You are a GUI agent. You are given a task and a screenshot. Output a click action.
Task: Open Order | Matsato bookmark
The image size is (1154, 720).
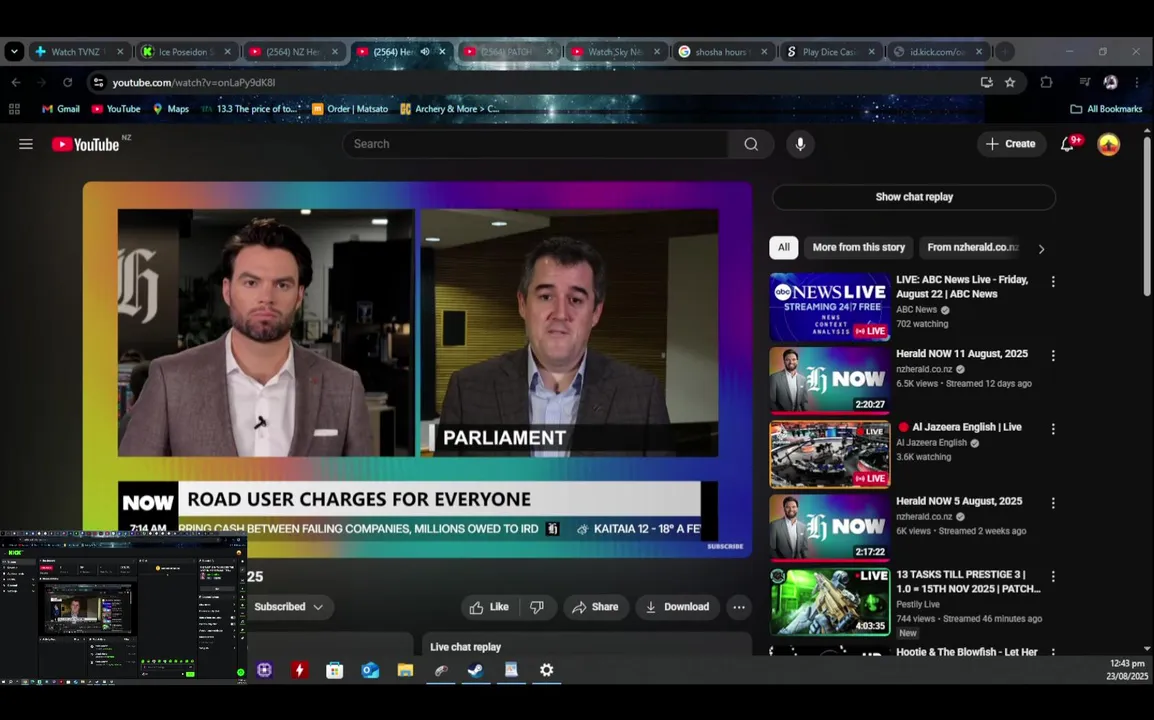350,109
